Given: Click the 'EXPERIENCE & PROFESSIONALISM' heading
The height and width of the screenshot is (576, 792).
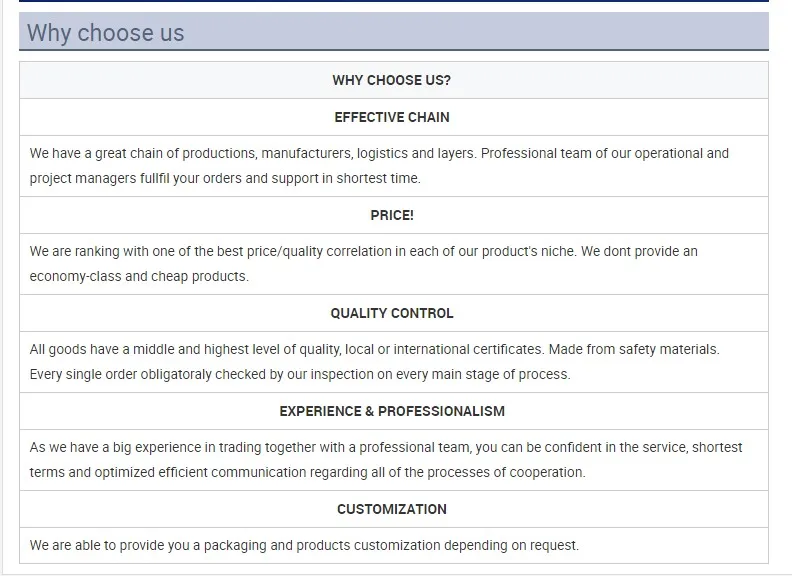Looking at the screenshot, I should 392,411.
